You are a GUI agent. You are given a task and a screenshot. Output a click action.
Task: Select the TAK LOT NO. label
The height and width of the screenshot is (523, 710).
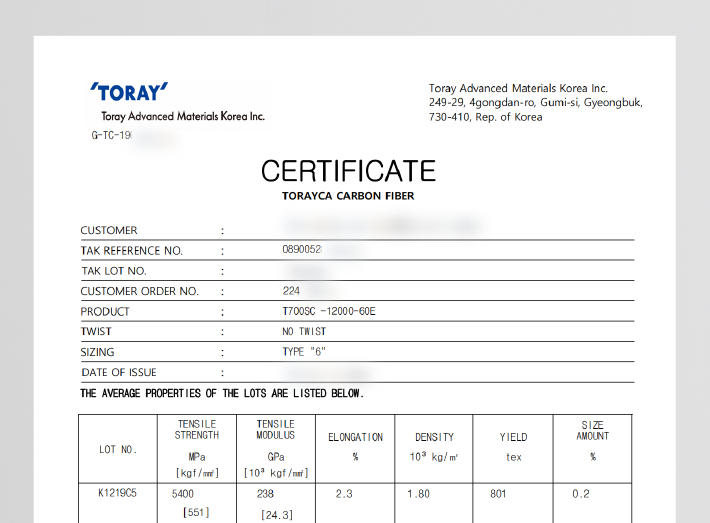(114, 271)
